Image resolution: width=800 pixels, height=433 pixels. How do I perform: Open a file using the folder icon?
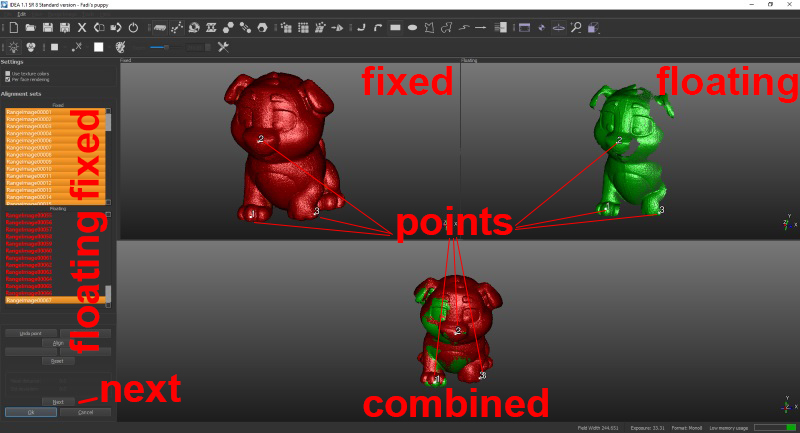[x=31, y=28]
